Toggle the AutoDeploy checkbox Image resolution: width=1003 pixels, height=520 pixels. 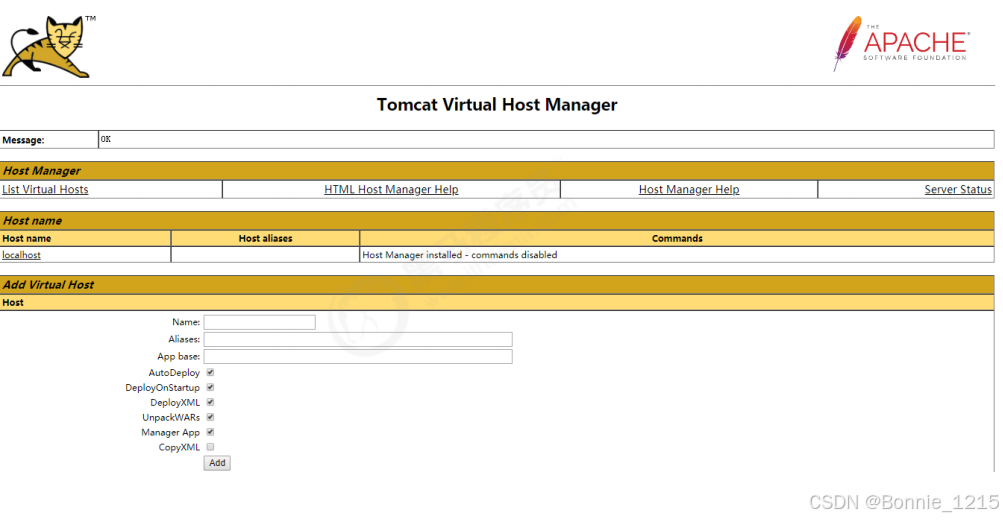pyautogui.click(x=210, y=372)
